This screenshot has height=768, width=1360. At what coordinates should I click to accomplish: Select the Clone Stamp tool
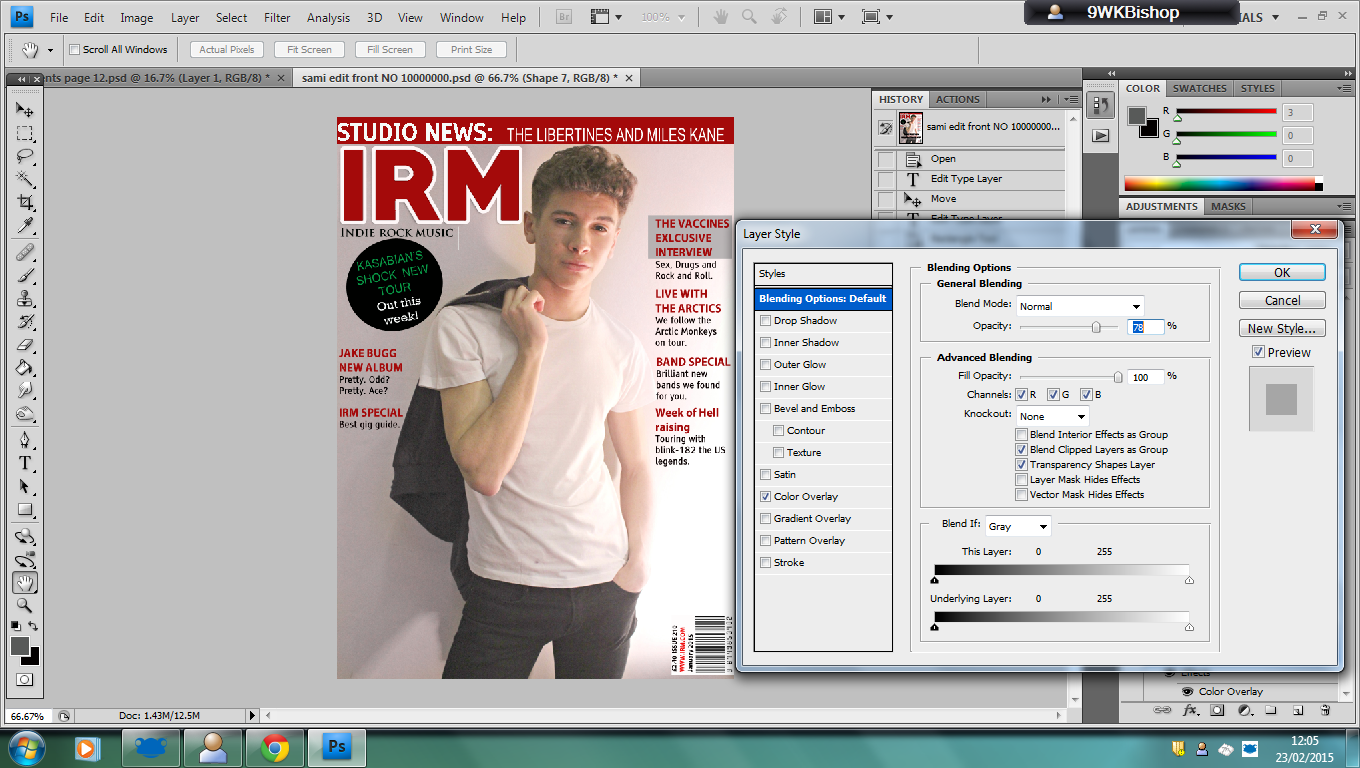tap(25, 298)
